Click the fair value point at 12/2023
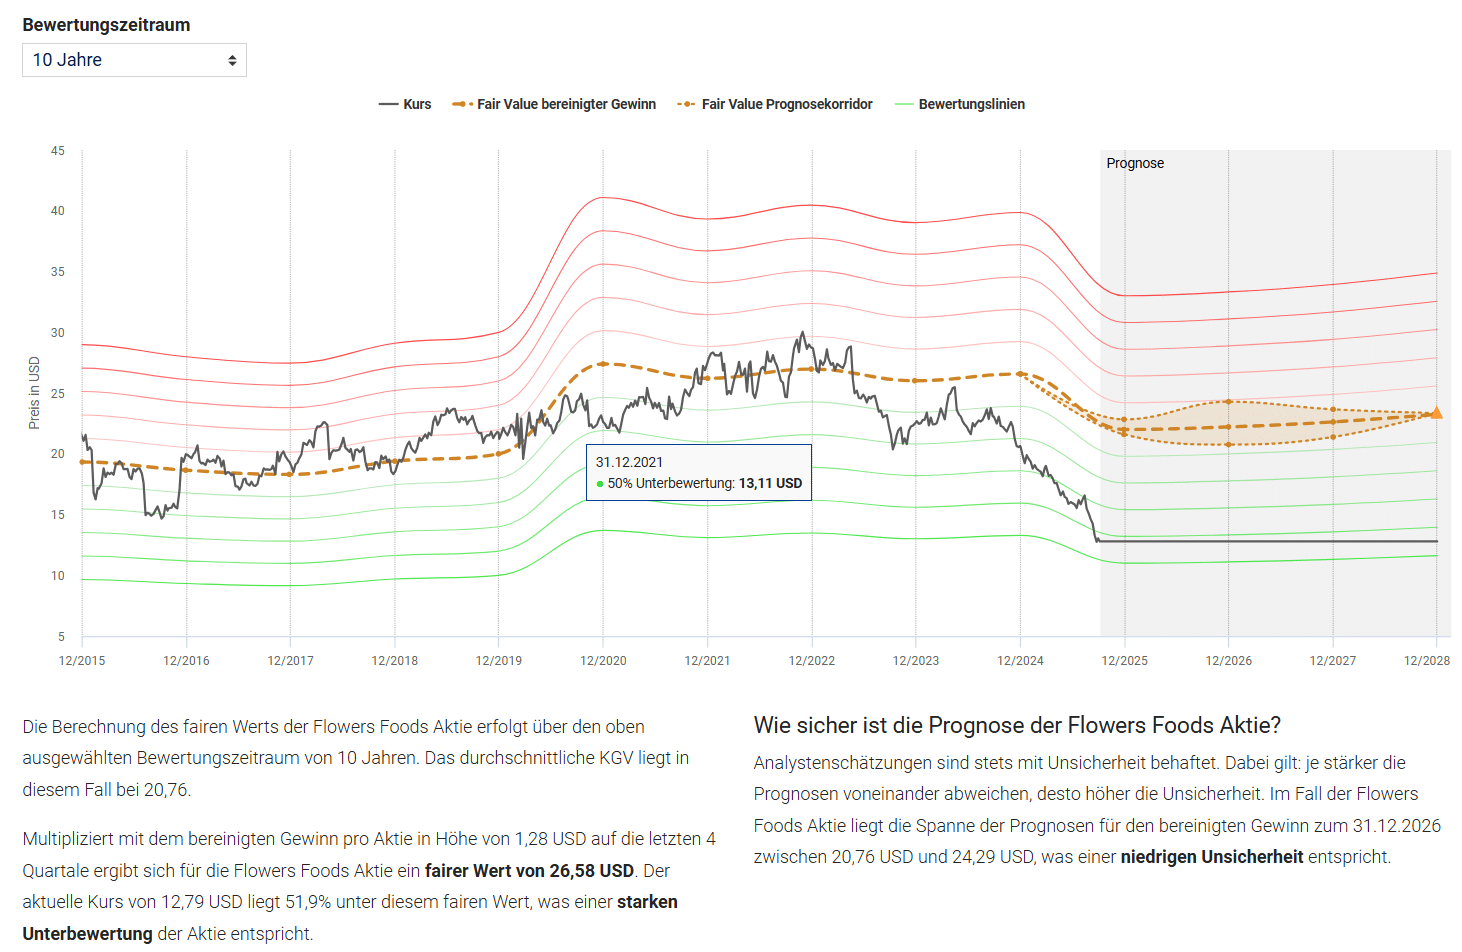The image size is (1462, 952). point(916,381)
